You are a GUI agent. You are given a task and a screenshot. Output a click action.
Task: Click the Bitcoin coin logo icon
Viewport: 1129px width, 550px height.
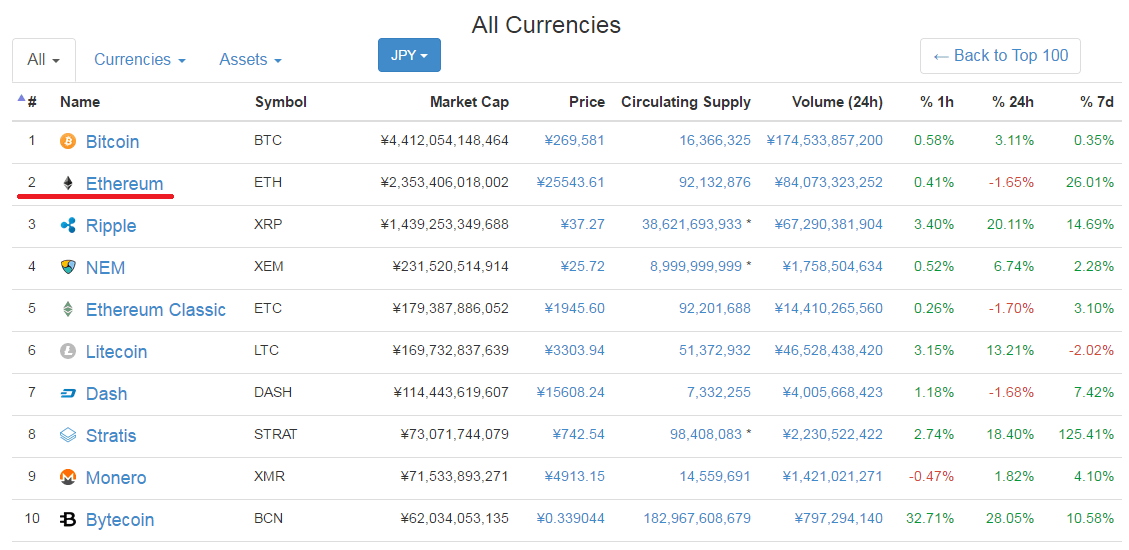tap(68, 141)
